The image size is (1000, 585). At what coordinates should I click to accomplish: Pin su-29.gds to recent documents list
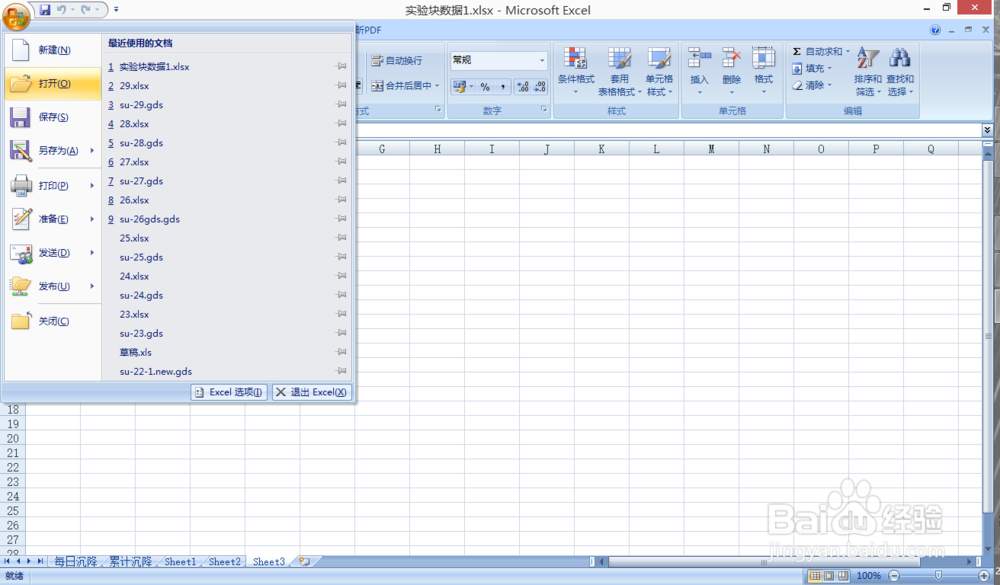click(342, 105)
